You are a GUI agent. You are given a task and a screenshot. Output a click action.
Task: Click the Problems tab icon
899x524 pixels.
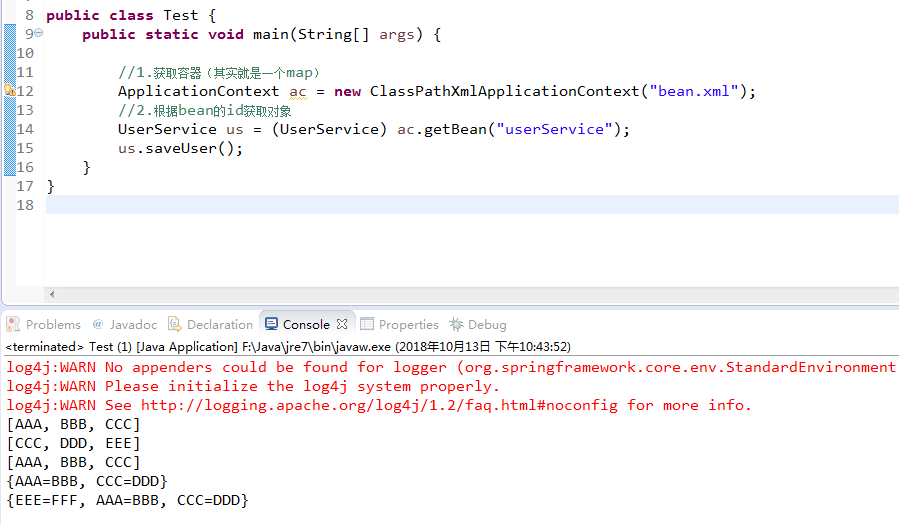(x=13, y=324)
